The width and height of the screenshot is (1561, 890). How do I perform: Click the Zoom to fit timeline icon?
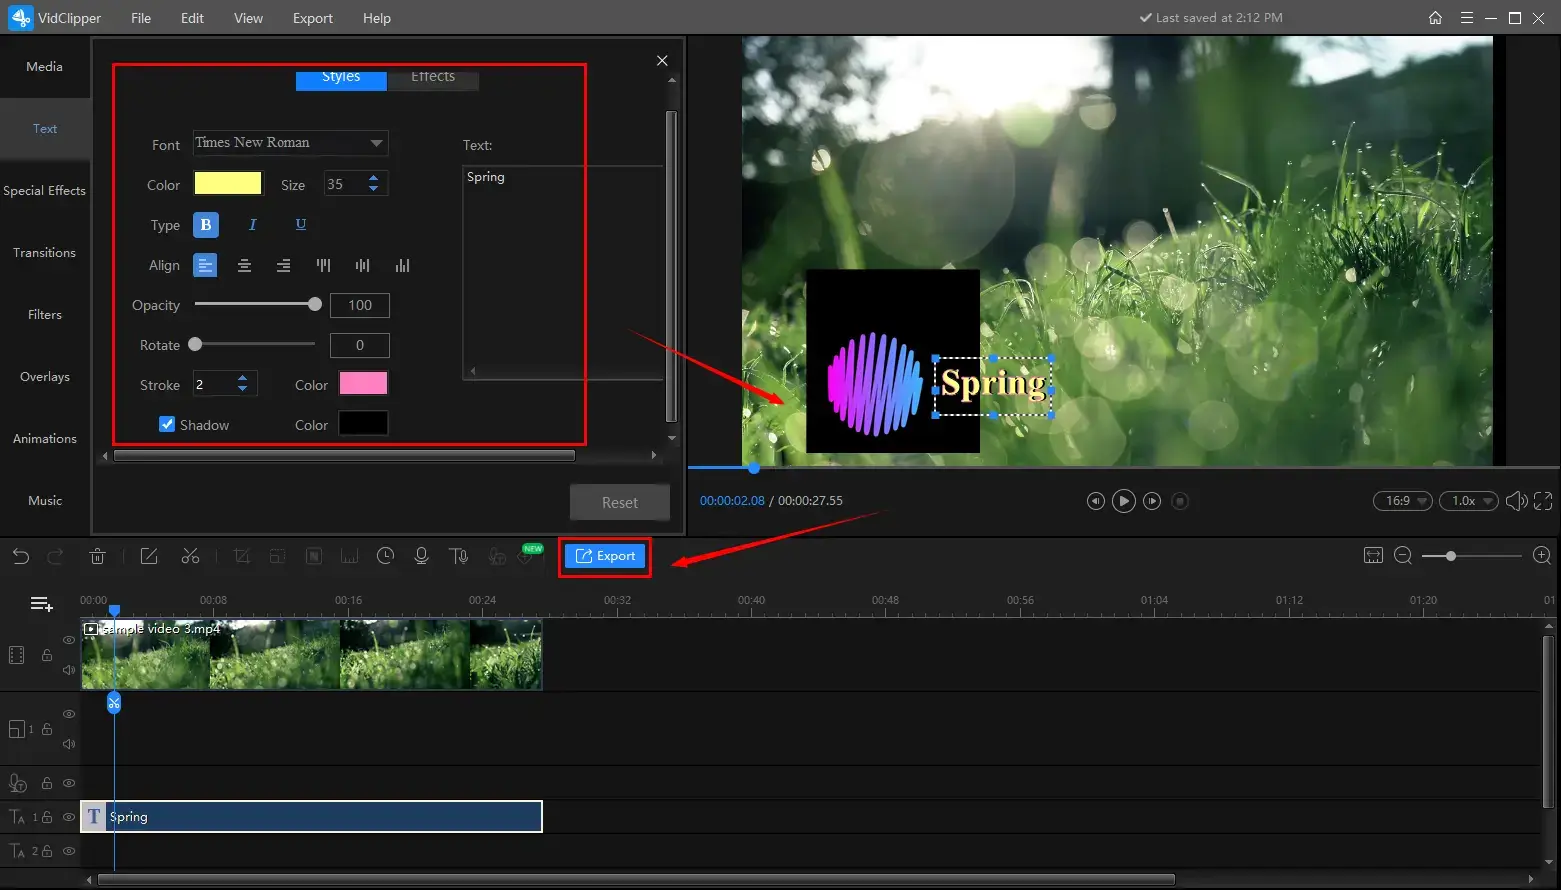point(1373,556)
